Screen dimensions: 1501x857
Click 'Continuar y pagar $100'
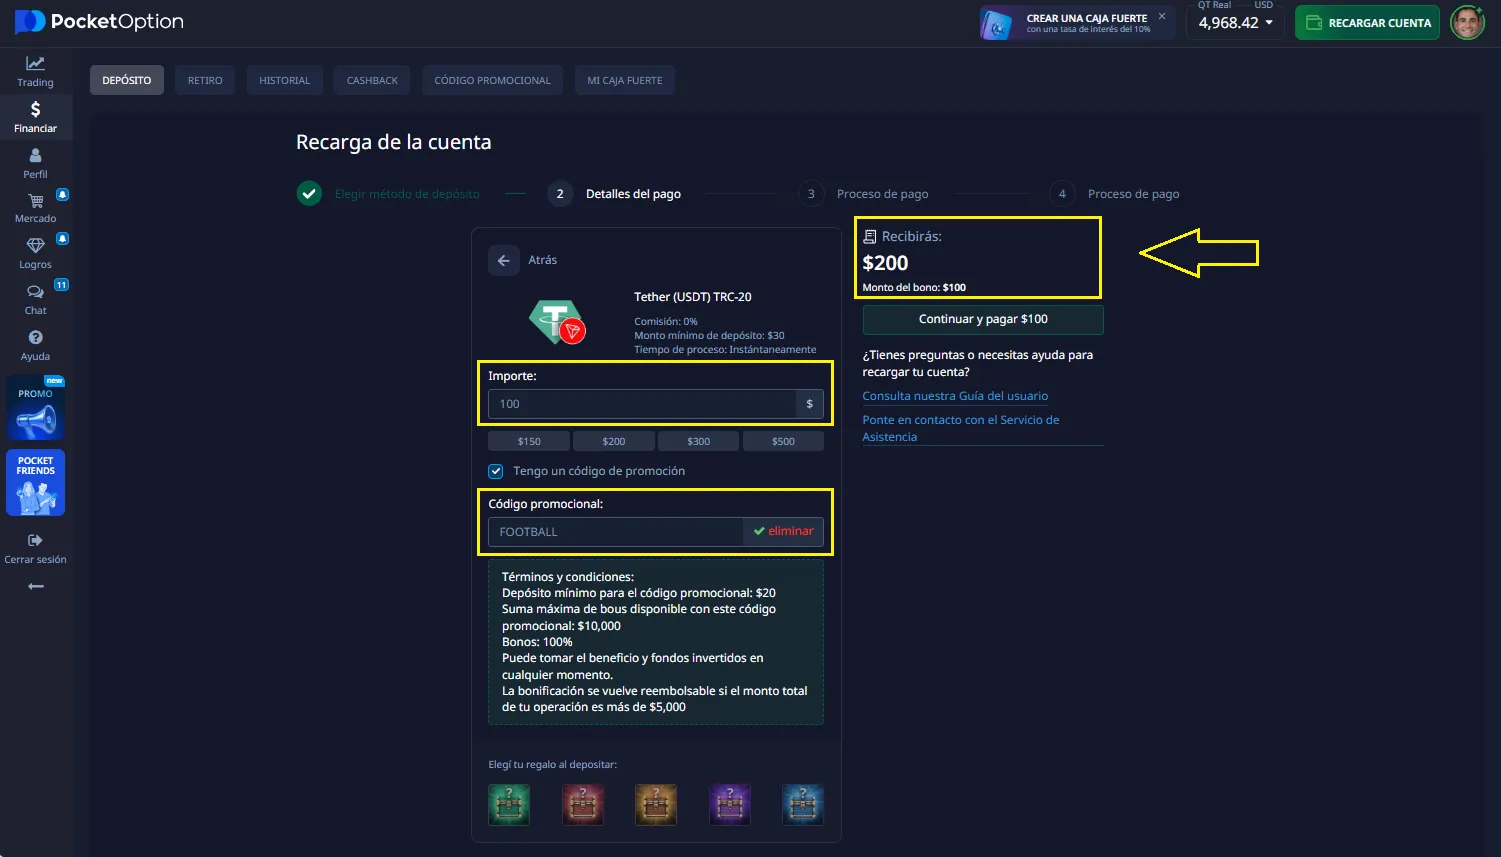pyautogui.click(x=983, y=319)
